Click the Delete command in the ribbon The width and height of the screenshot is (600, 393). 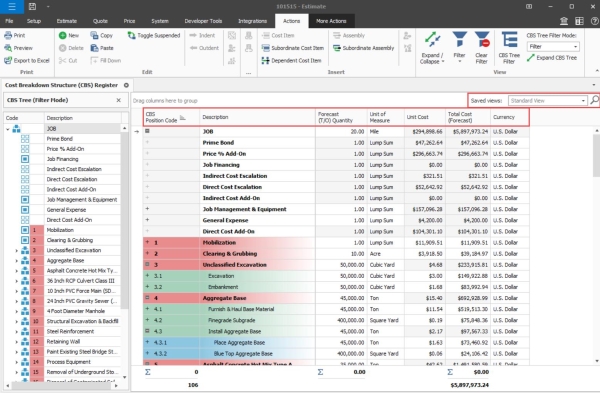pos(71,48)
